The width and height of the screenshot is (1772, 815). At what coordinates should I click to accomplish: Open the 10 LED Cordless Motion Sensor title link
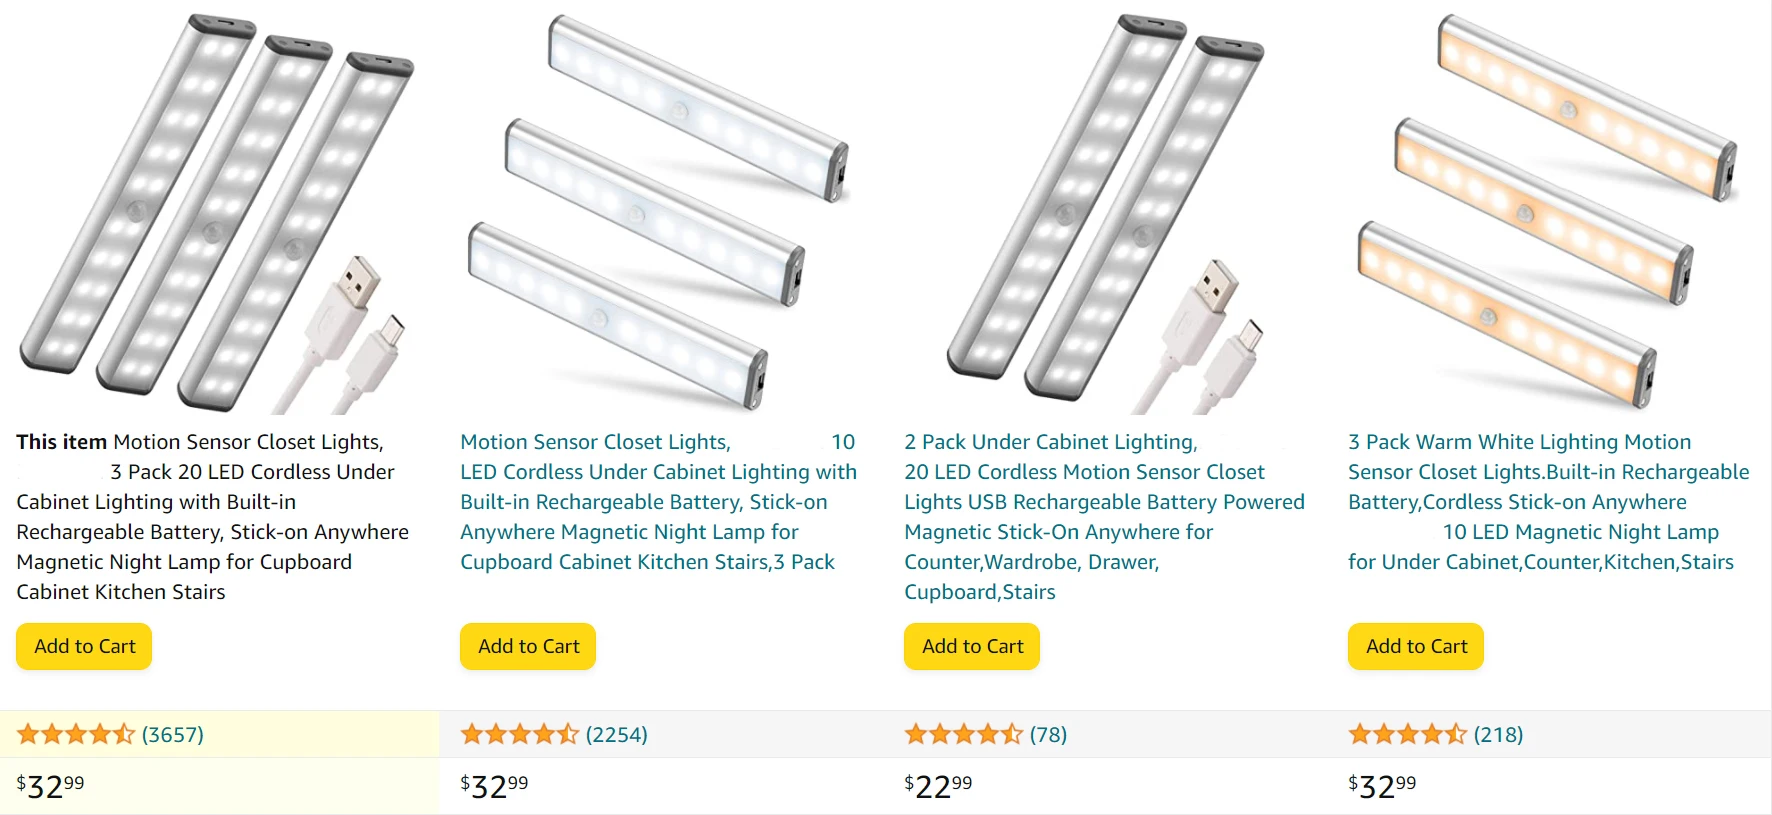(x=658, y=502)
